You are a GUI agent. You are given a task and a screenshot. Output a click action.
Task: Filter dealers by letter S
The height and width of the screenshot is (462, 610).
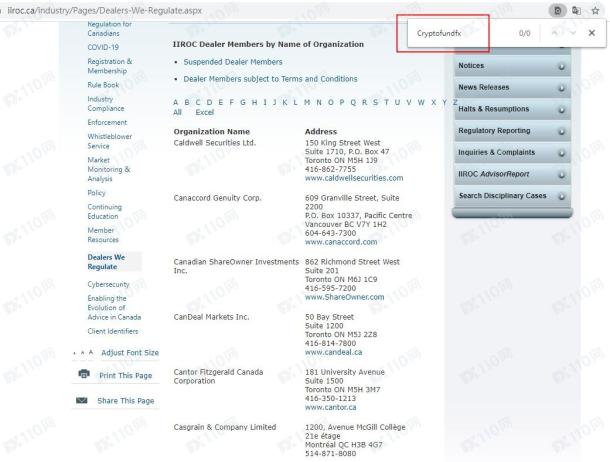375,103
